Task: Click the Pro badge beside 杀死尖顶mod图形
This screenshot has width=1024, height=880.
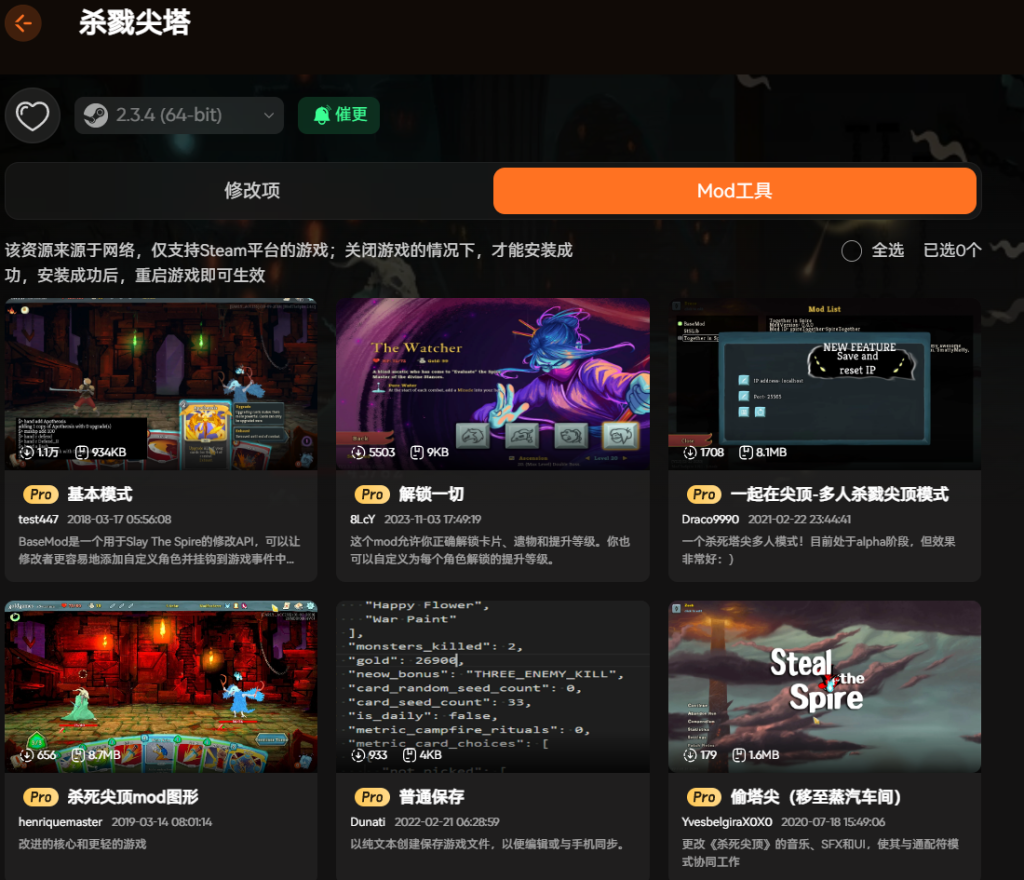Action: click(x=40, y=797)
